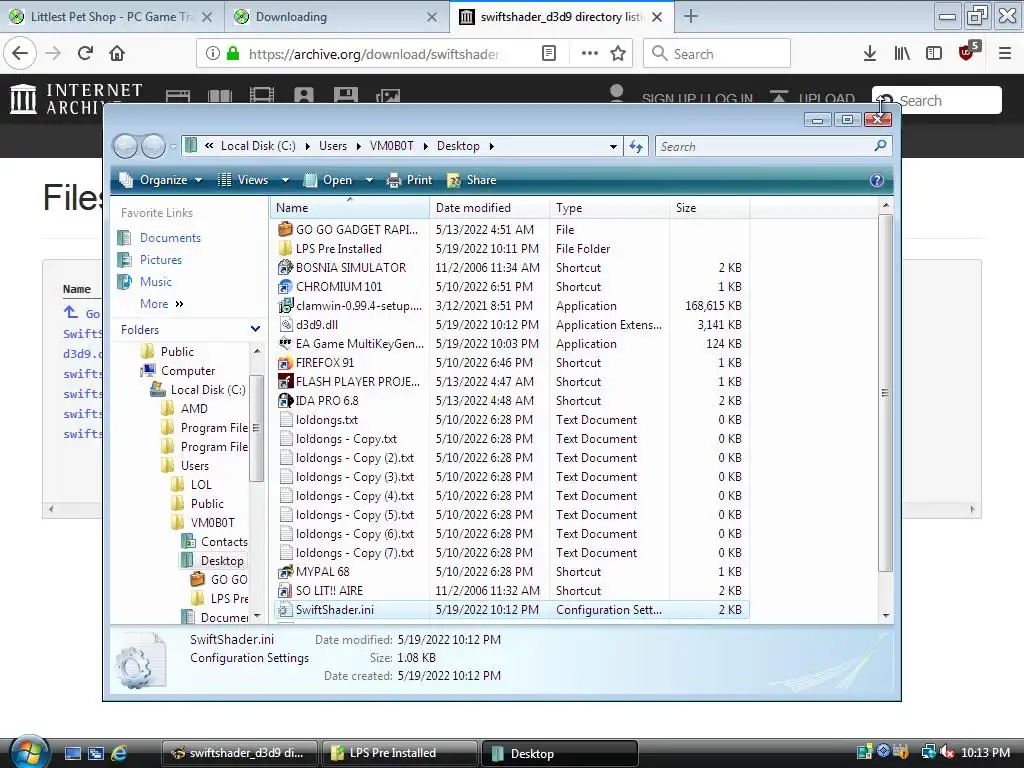Toggle reader view icon in address bar
Image resolution: width=1024 pixels, height=768 pixels.
(549, 54)
